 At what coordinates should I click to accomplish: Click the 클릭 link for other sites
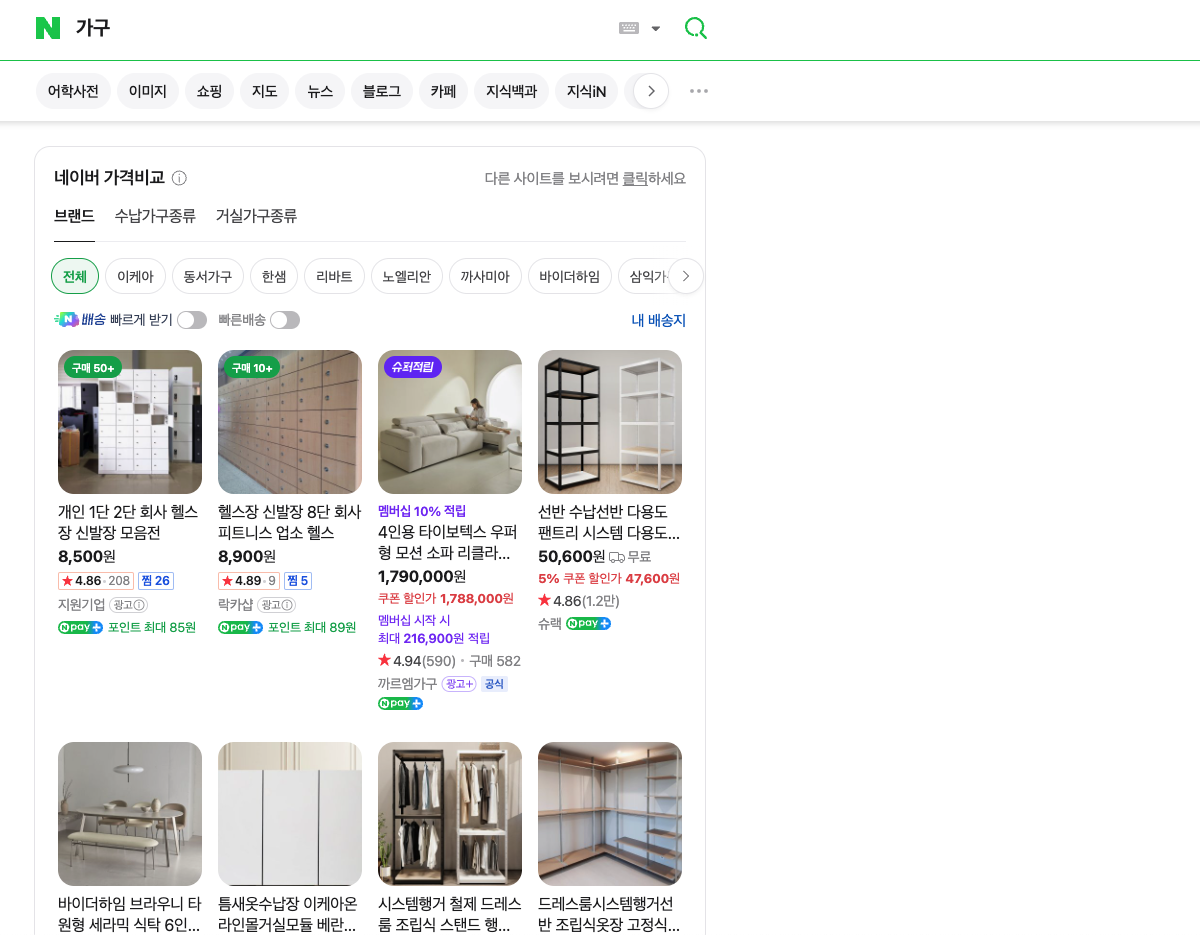[634, 178]
